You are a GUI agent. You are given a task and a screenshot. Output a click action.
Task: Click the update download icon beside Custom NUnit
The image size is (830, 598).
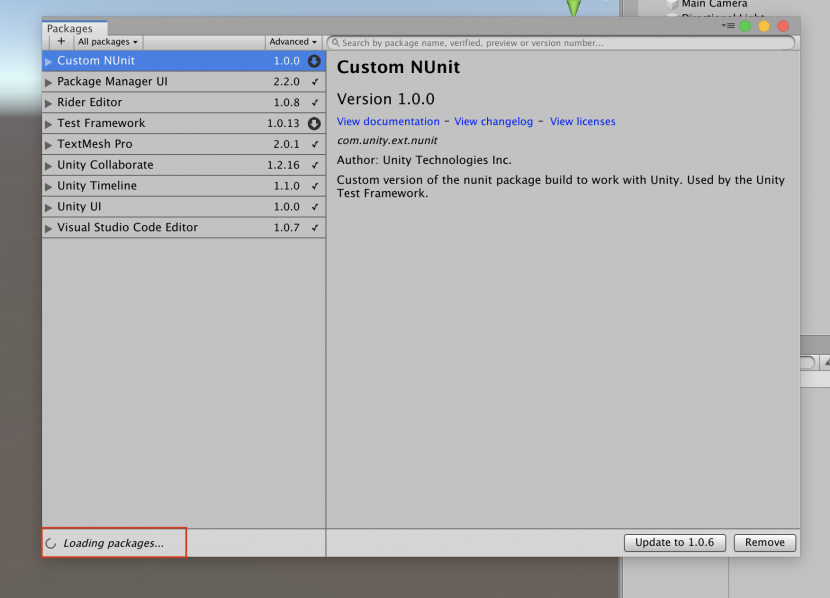click(315, 60)
